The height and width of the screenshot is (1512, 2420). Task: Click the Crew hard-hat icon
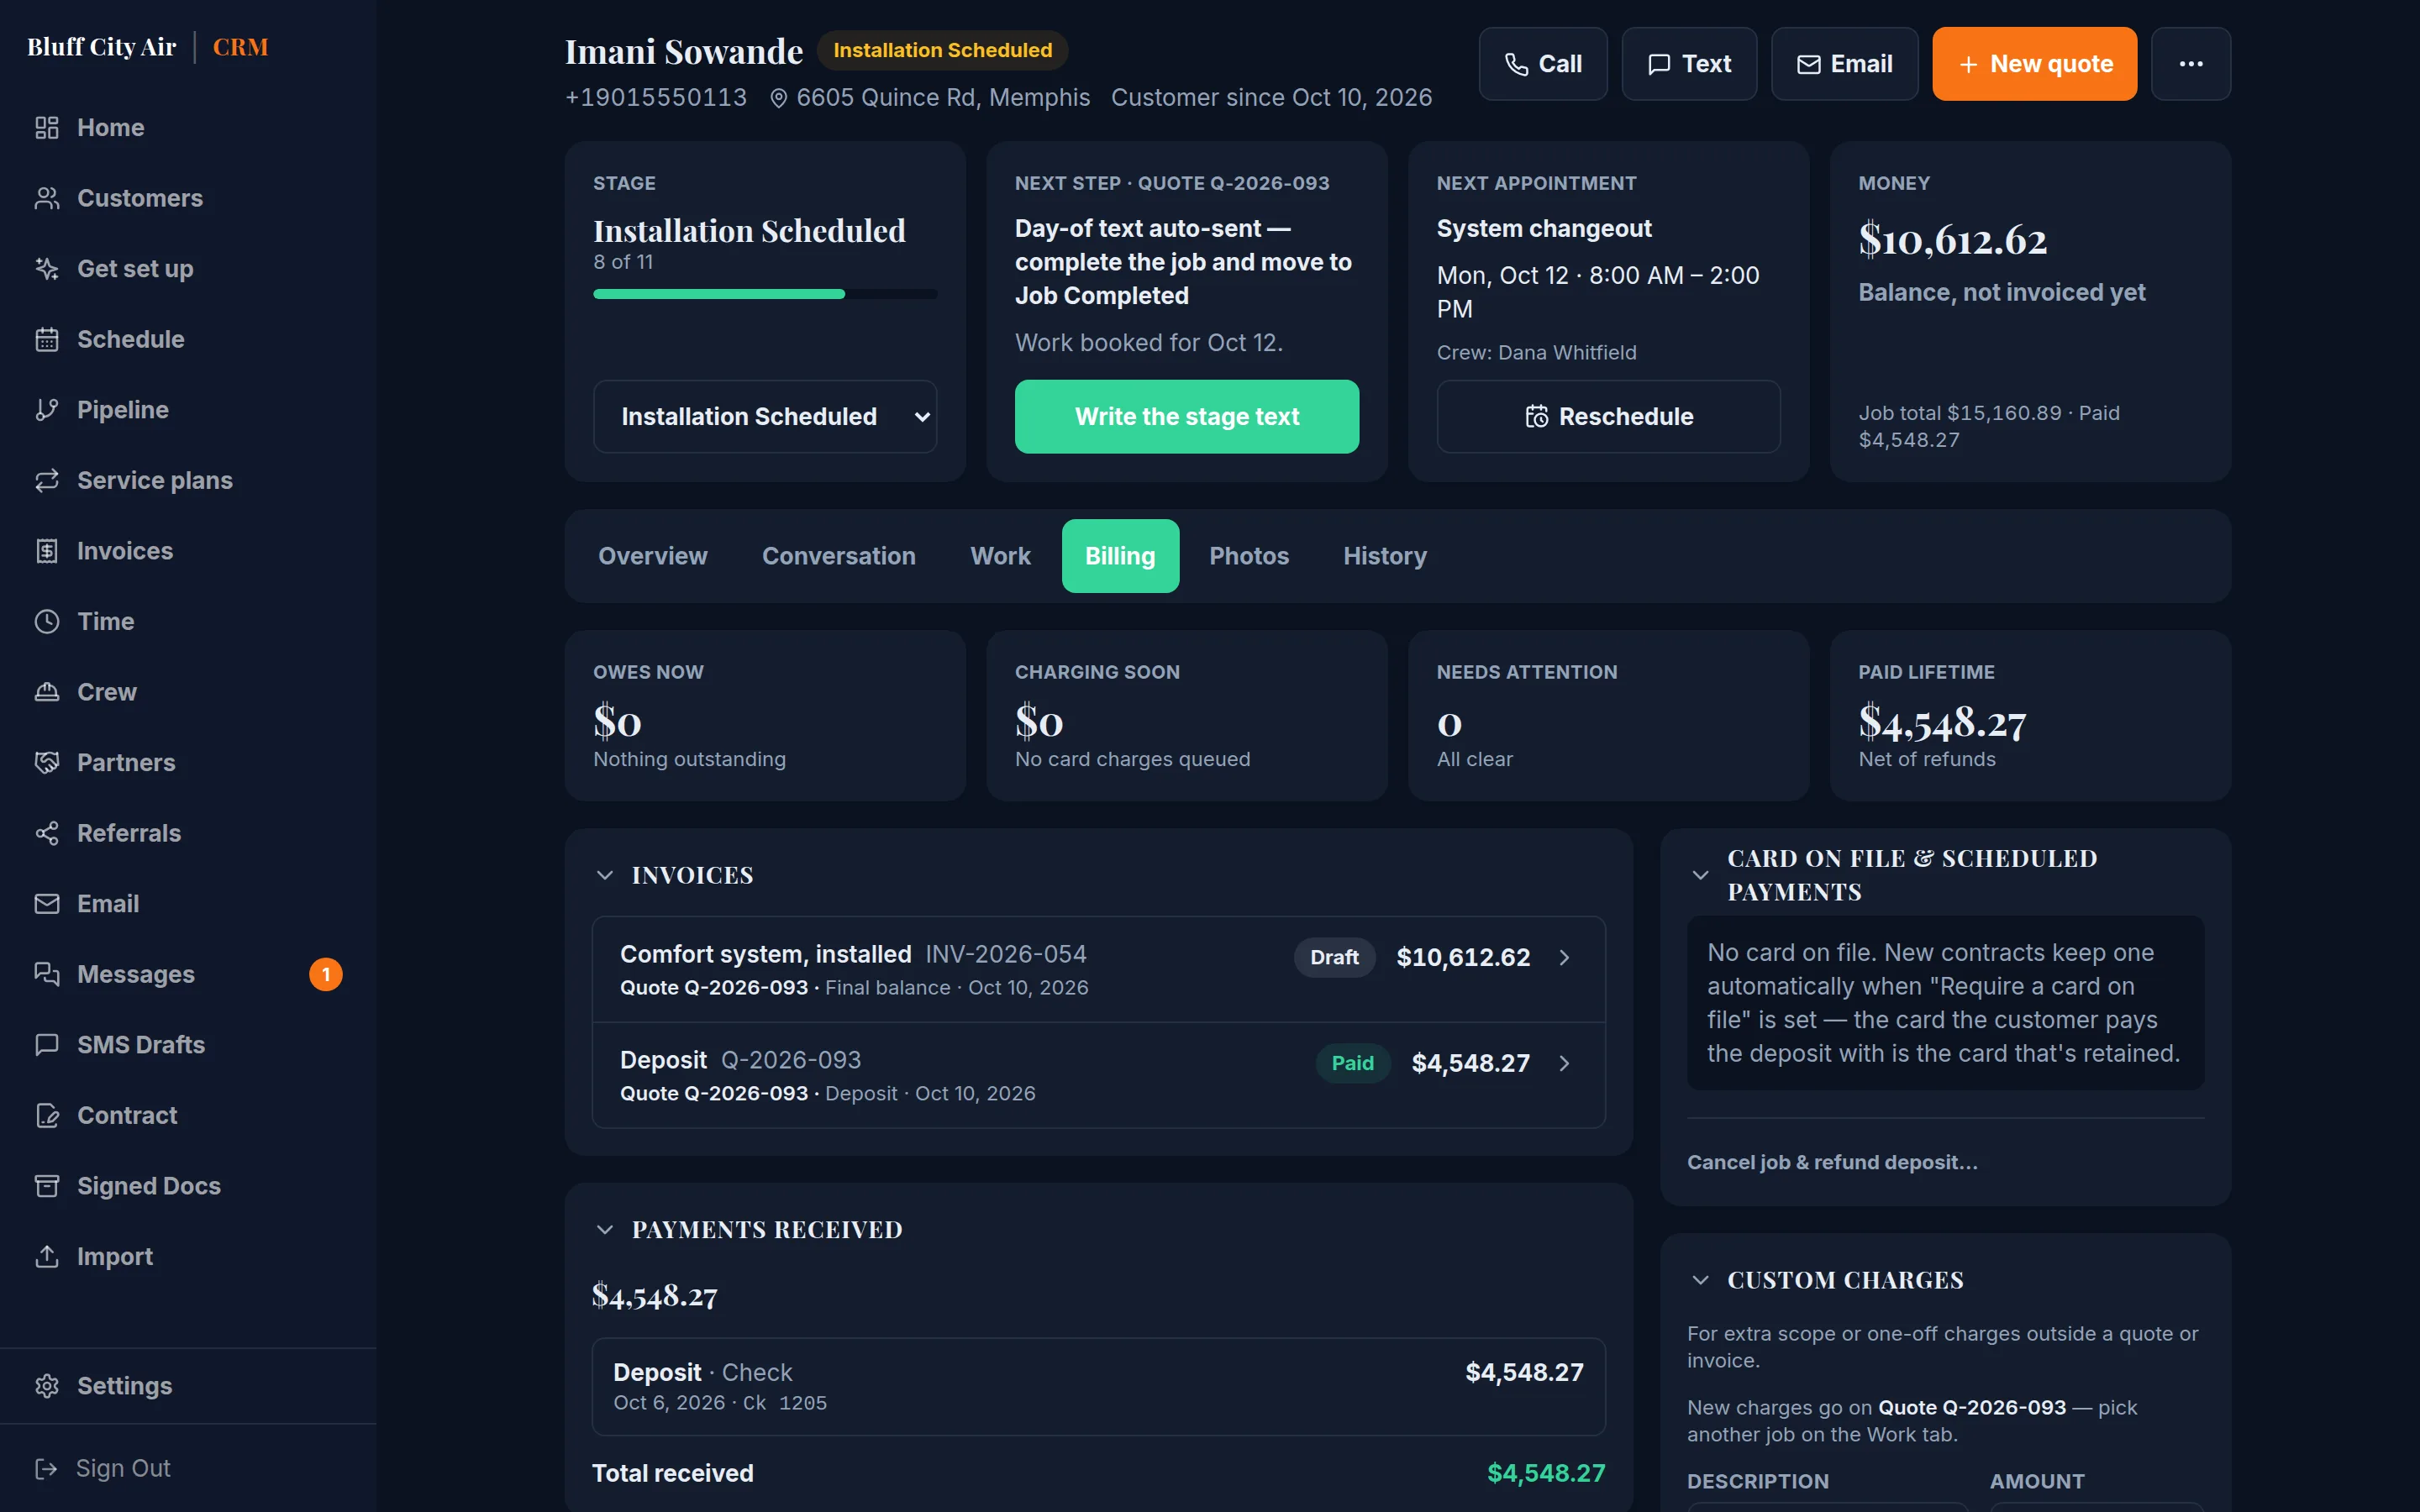(47, 692)
